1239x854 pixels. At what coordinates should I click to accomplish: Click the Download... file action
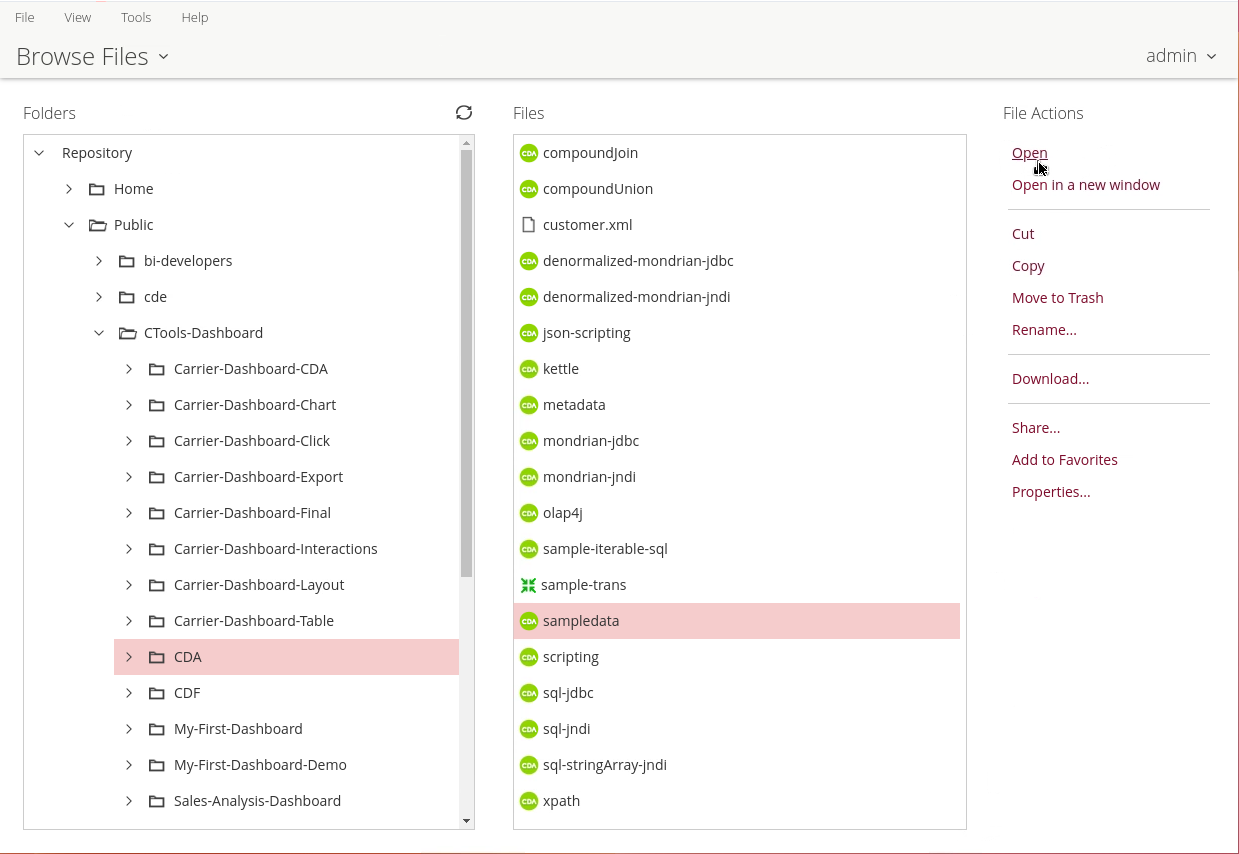point(1050,379)
